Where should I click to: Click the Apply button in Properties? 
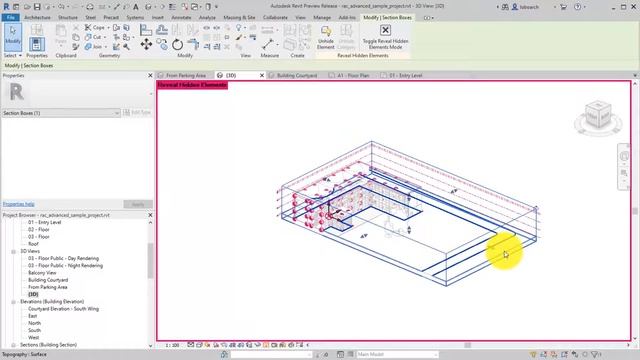pyautogui.click(x=138, y=204)
